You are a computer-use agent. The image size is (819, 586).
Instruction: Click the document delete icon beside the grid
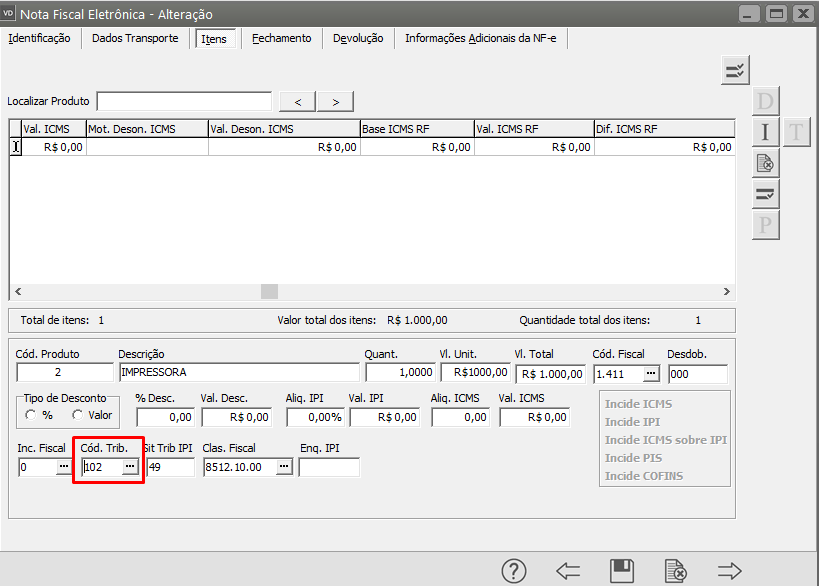tap(766, 162)
